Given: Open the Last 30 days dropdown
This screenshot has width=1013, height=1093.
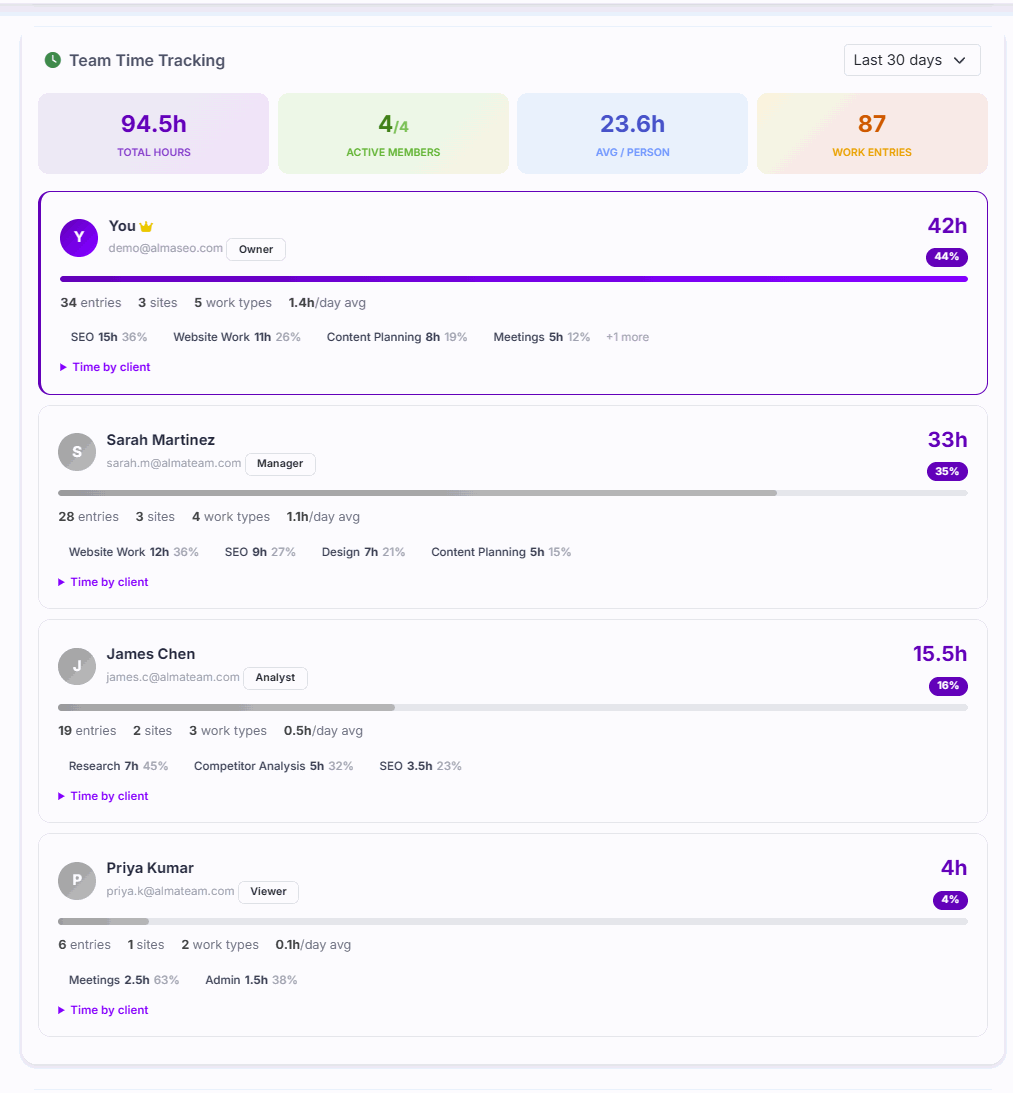Looking at the screenshot, I should pyautogui.click(x=912, y=60).
